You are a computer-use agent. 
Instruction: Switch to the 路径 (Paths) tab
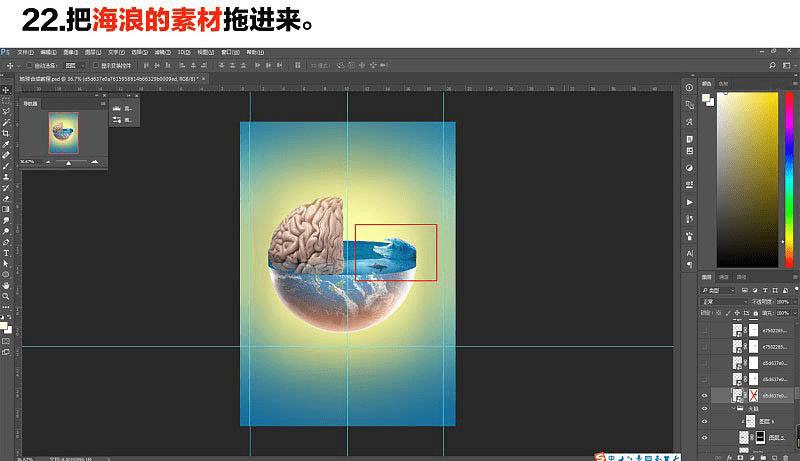[741, 277]
